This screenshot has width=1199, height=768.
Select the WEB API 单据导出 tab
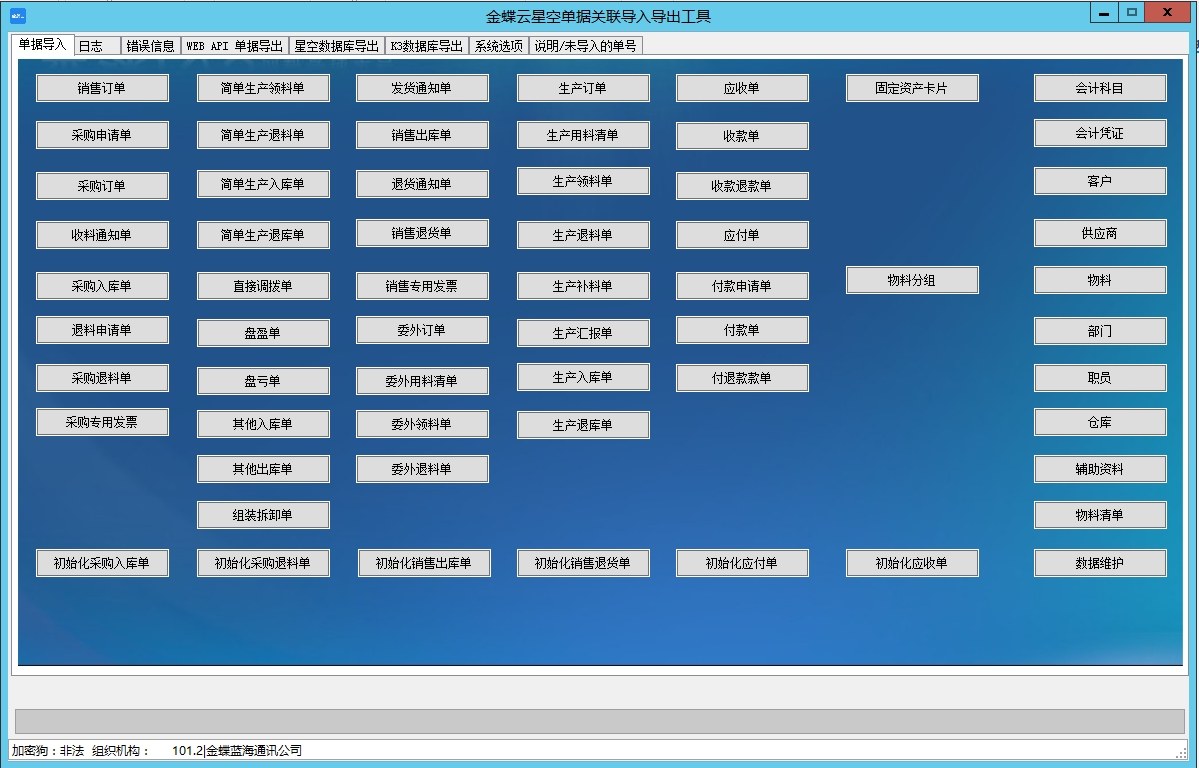coord(235,46)
